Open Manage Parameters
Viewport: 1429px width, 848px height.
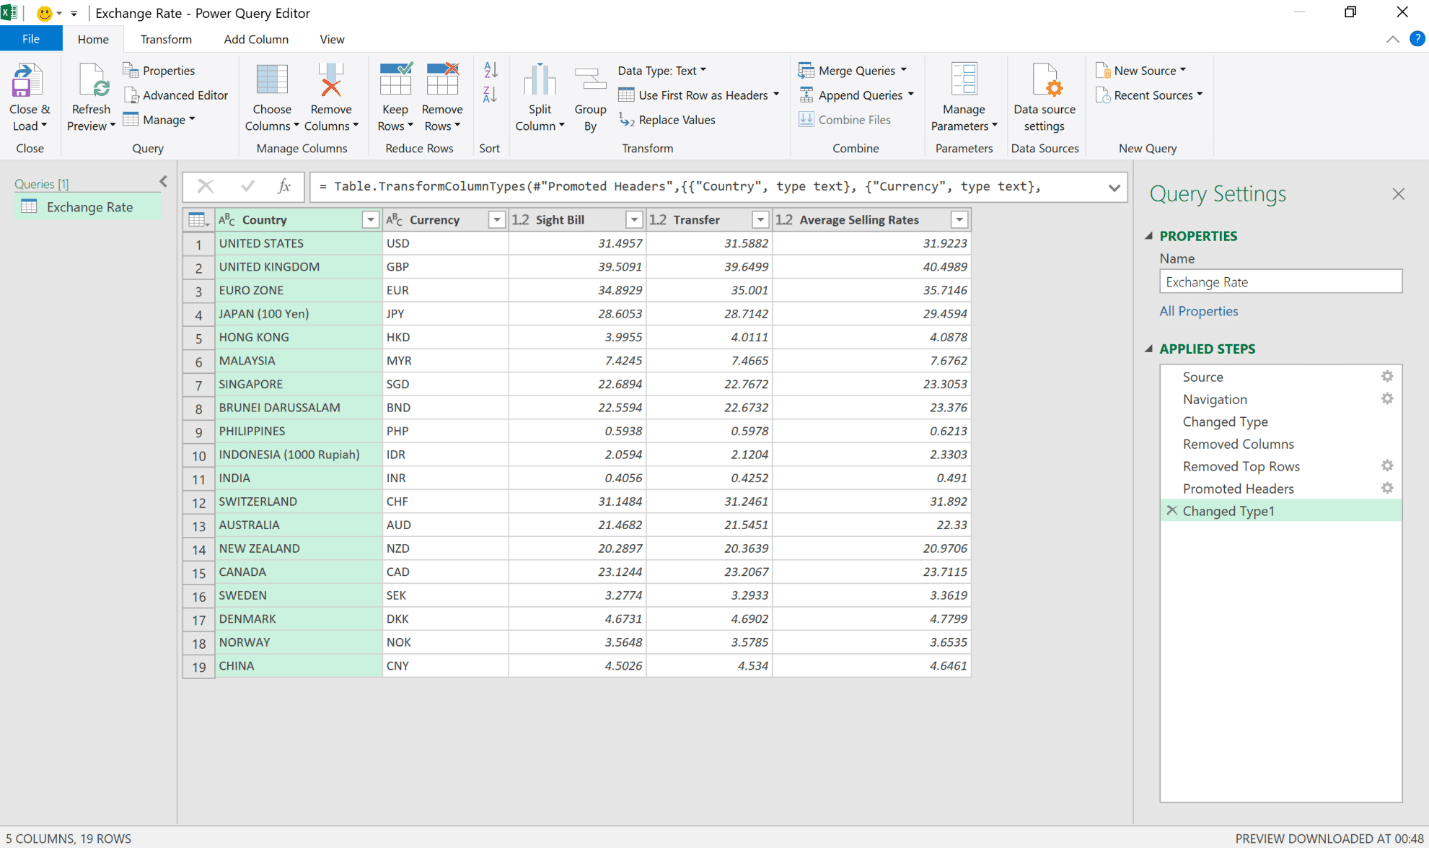[963, 97]
